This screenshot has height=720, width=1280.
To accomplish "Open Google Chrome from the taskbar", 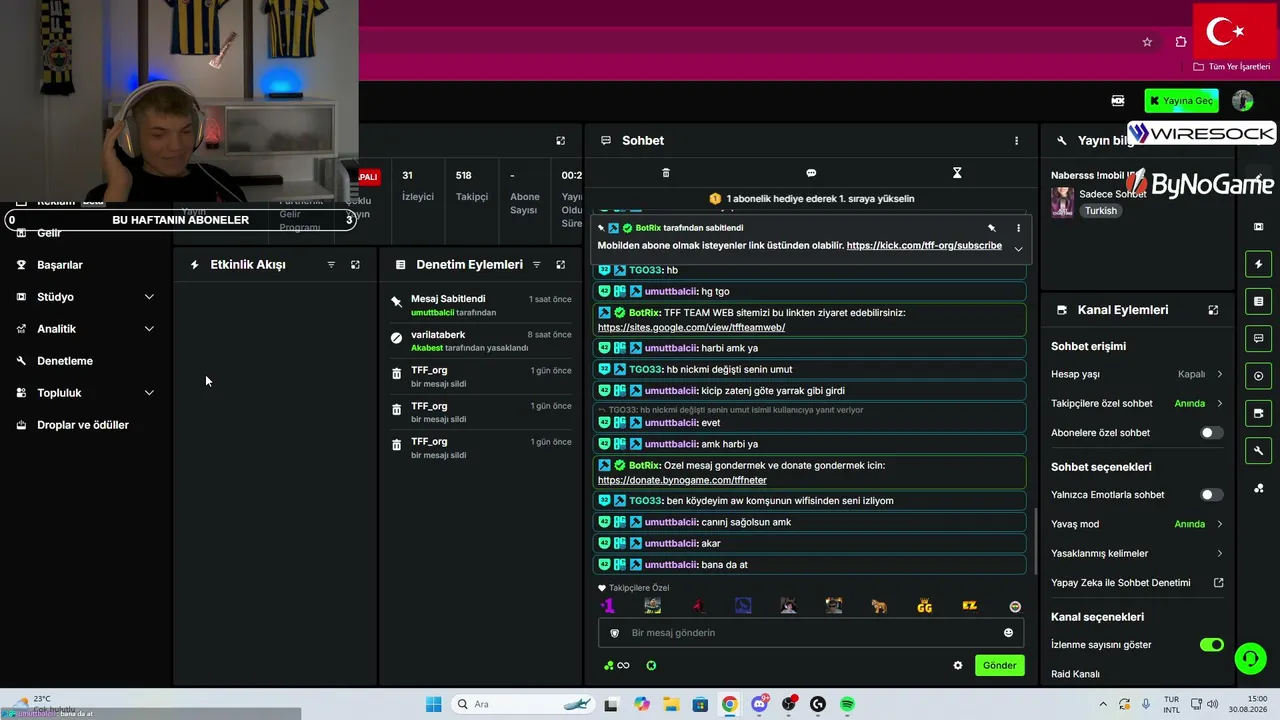I will click(729, 704).
